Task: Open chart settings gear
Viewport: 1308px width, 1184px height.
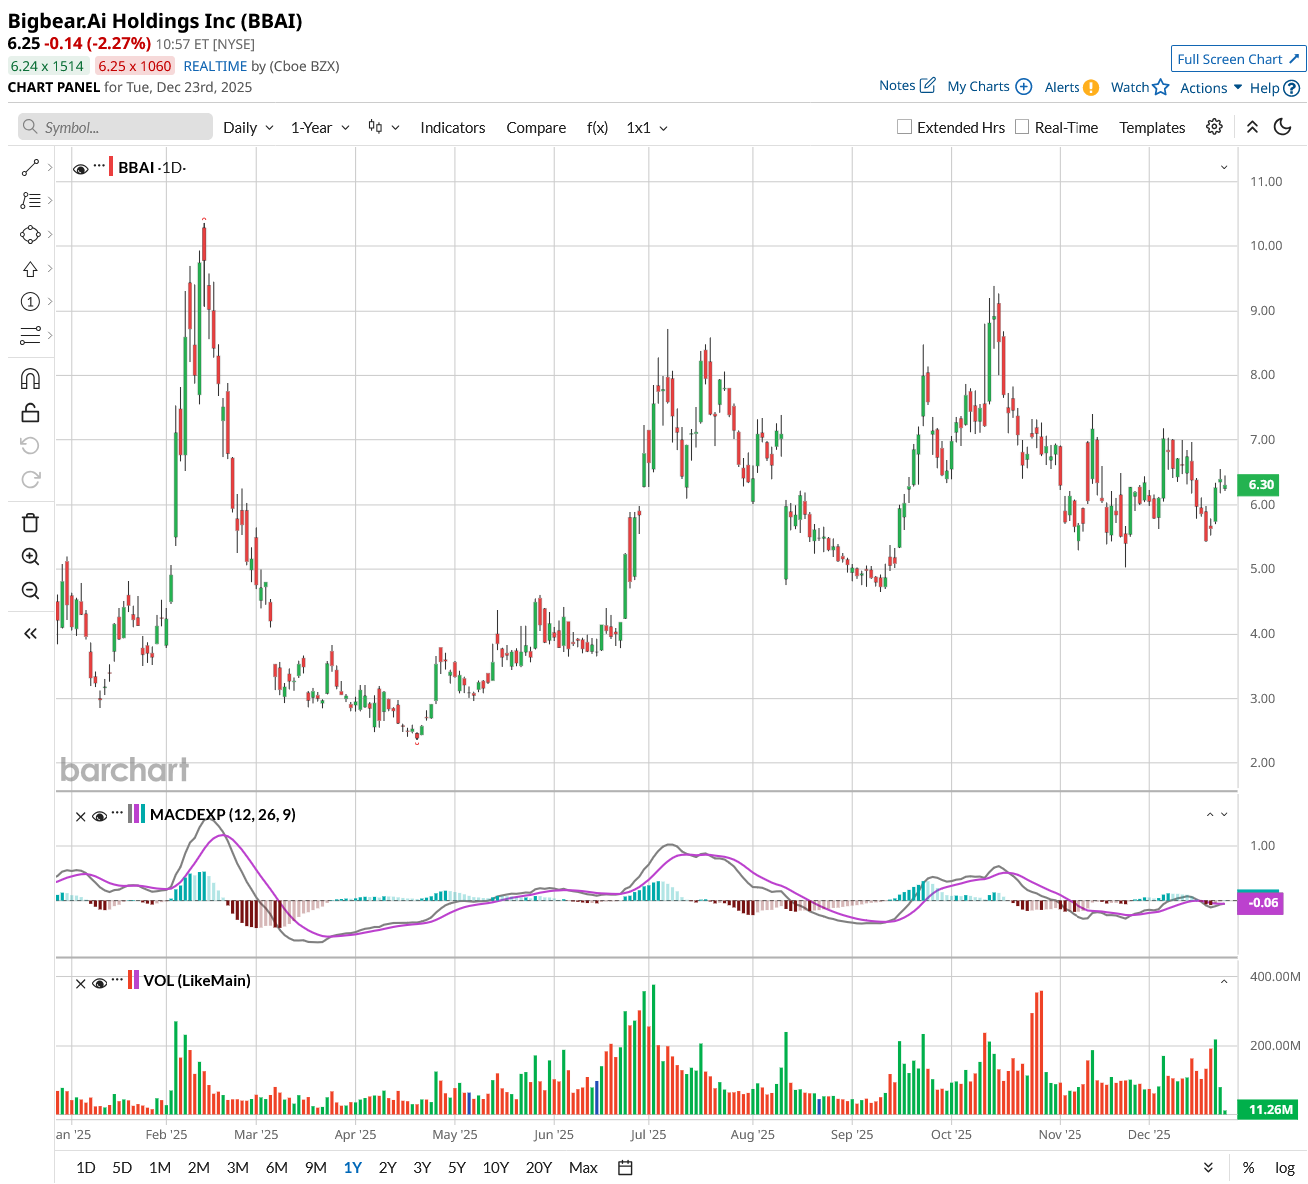Action: click(1214, 127)
